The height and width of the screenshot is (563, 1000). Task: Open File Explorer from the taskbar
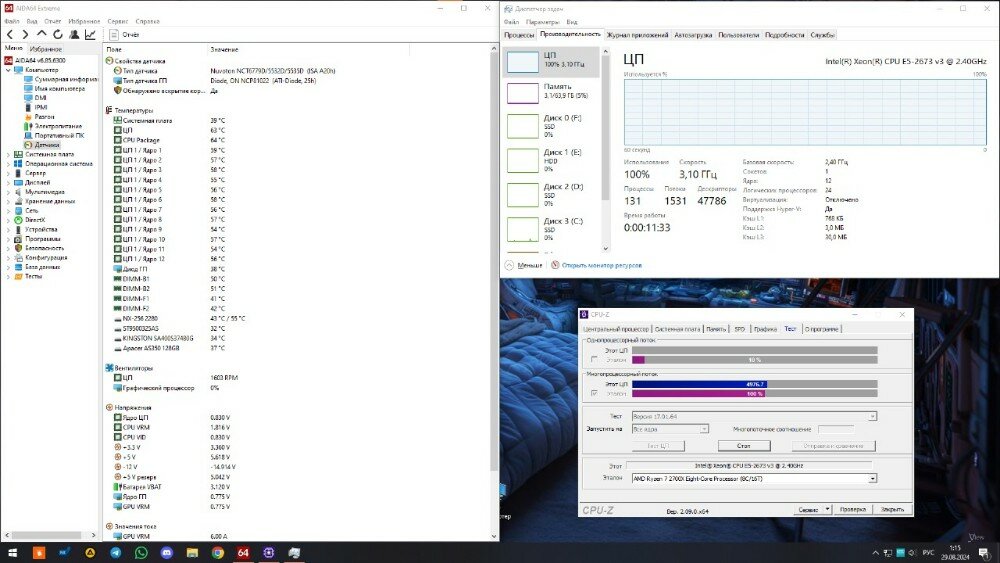(x=192, y=552)
